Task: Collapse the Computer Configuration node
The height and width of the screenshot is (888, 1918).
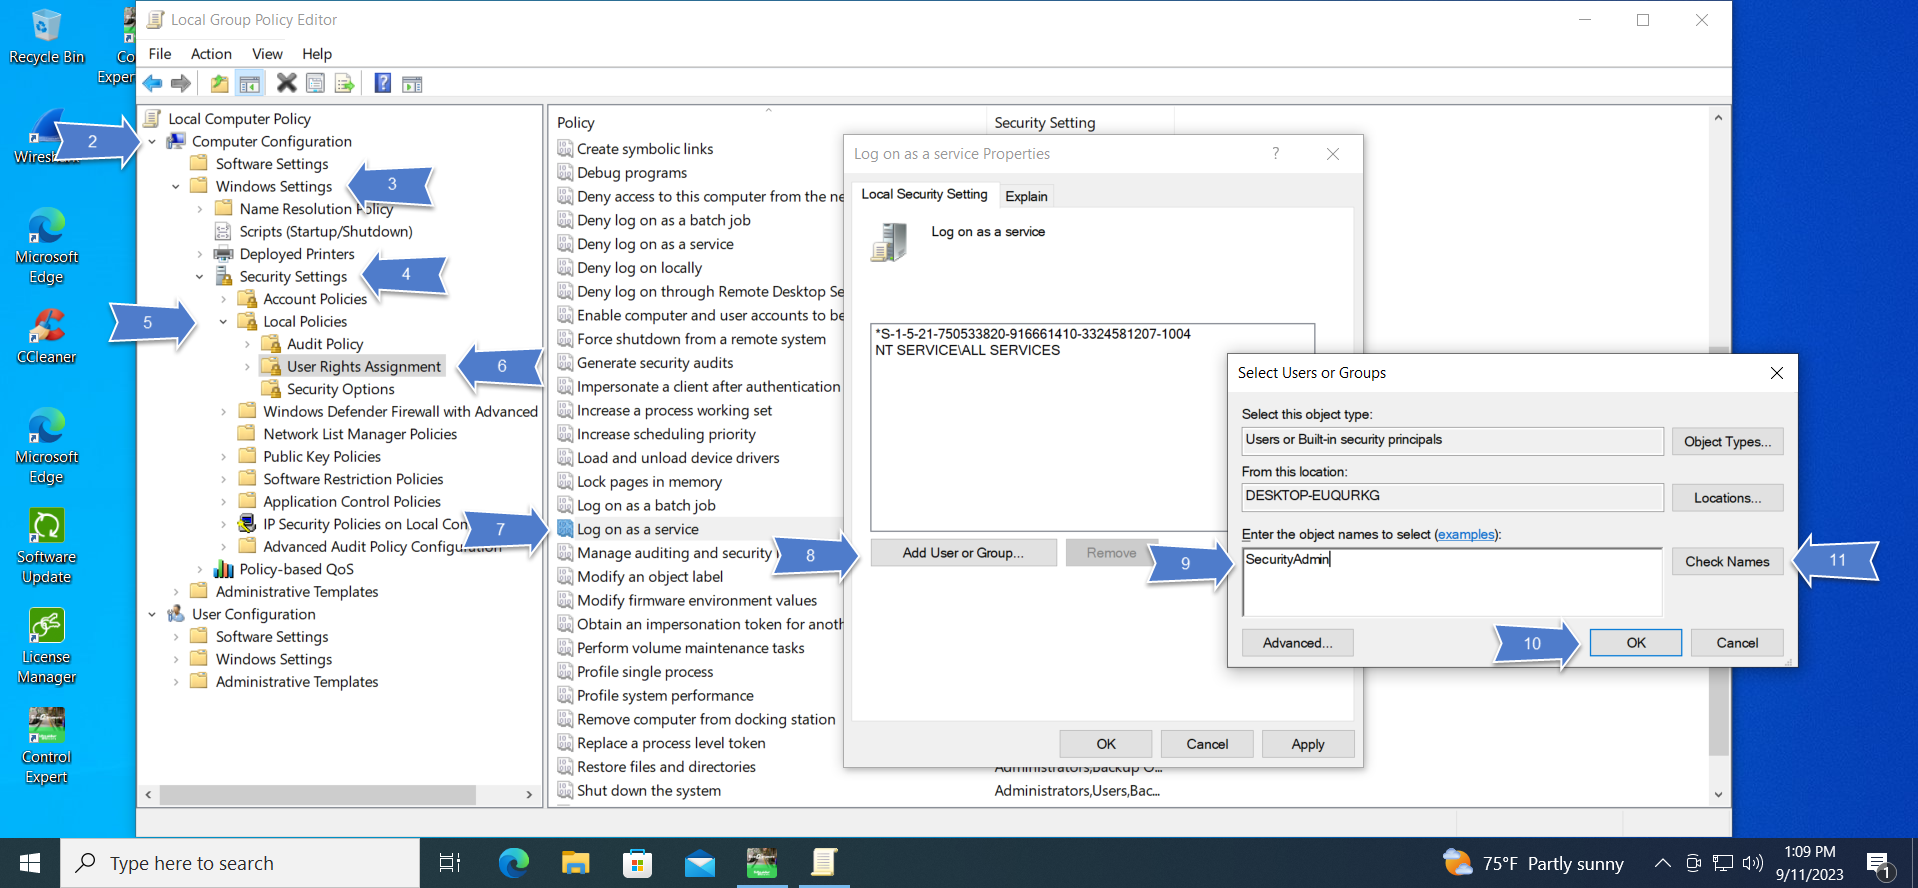Action: (152, 142)
